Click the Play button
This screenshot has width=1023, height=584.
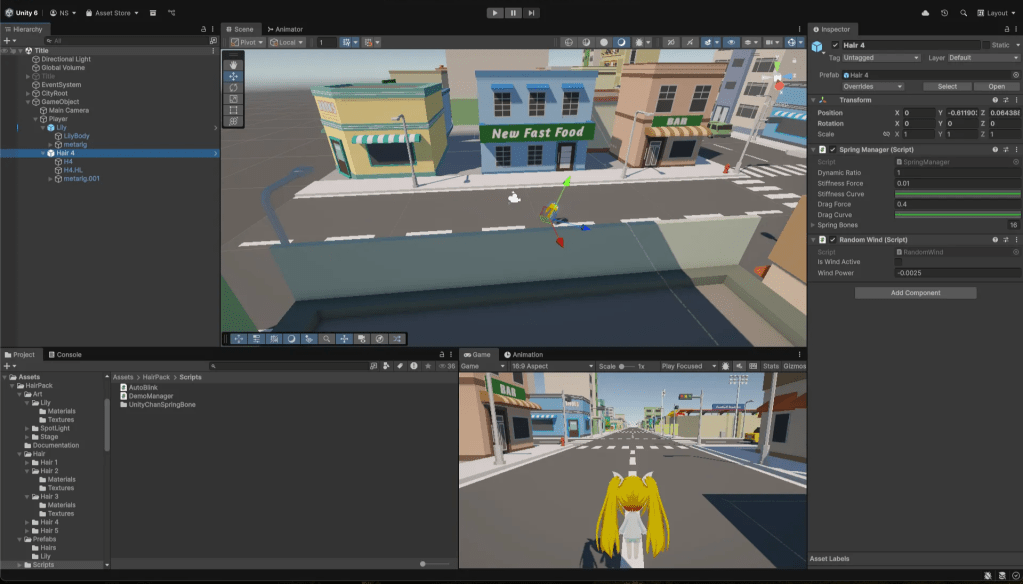[494, 13]
